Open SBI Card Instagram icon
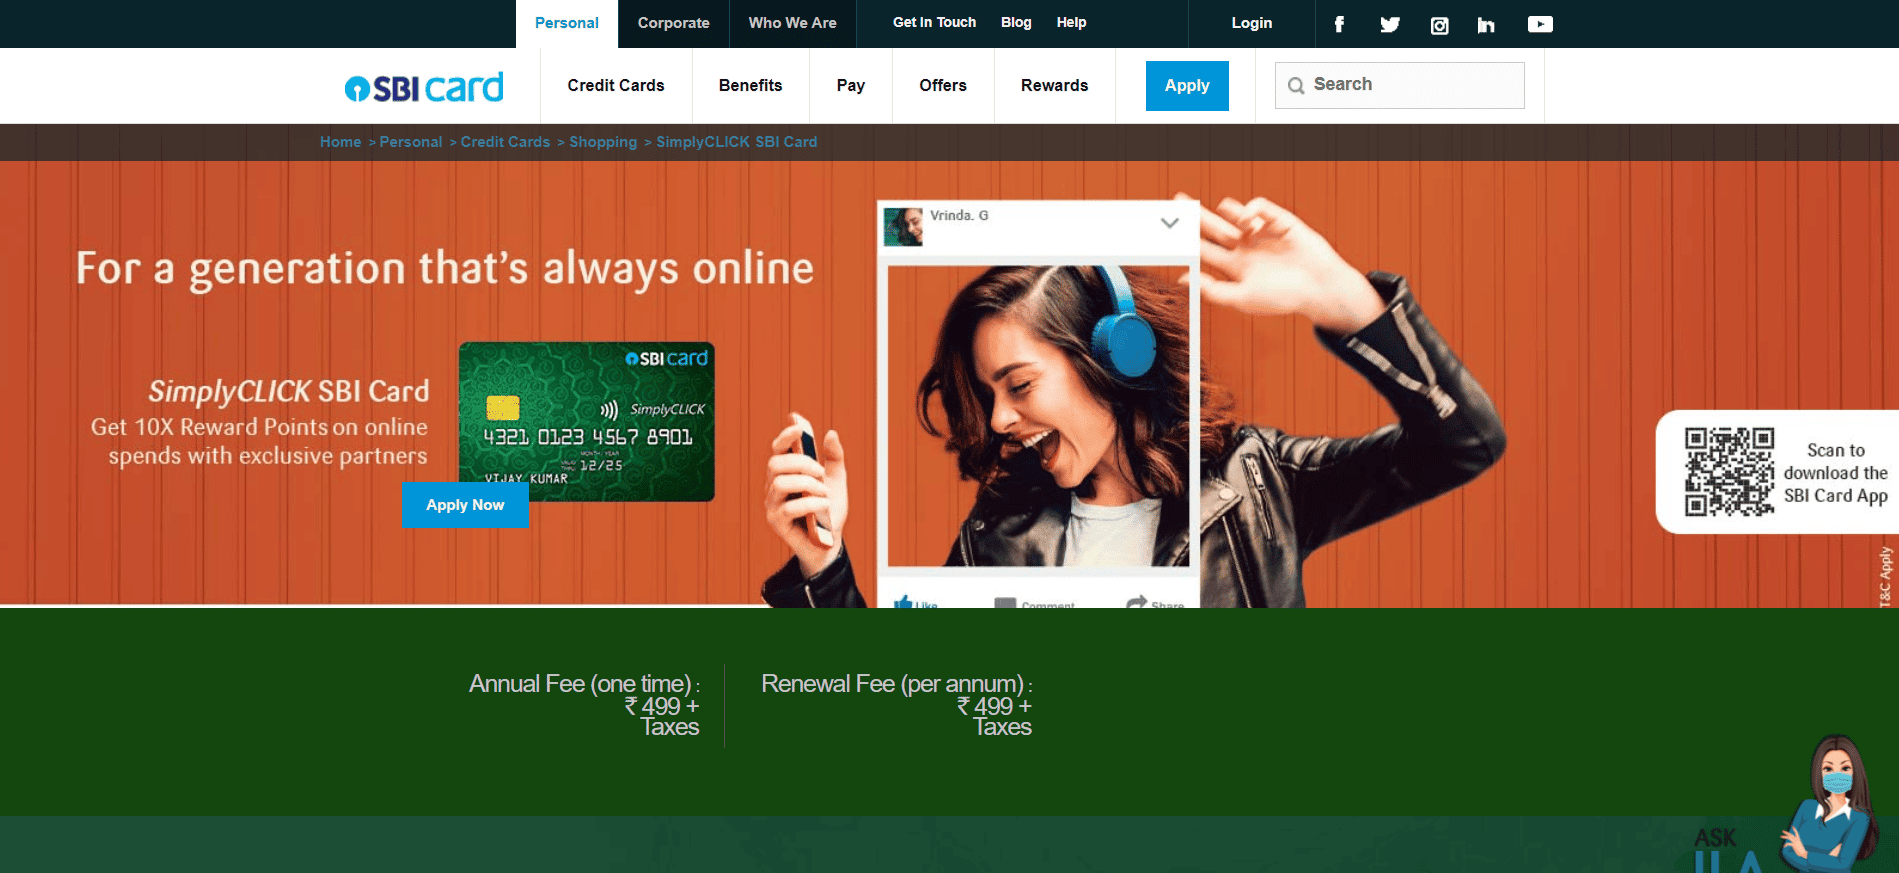 [x=1439, y=25]
